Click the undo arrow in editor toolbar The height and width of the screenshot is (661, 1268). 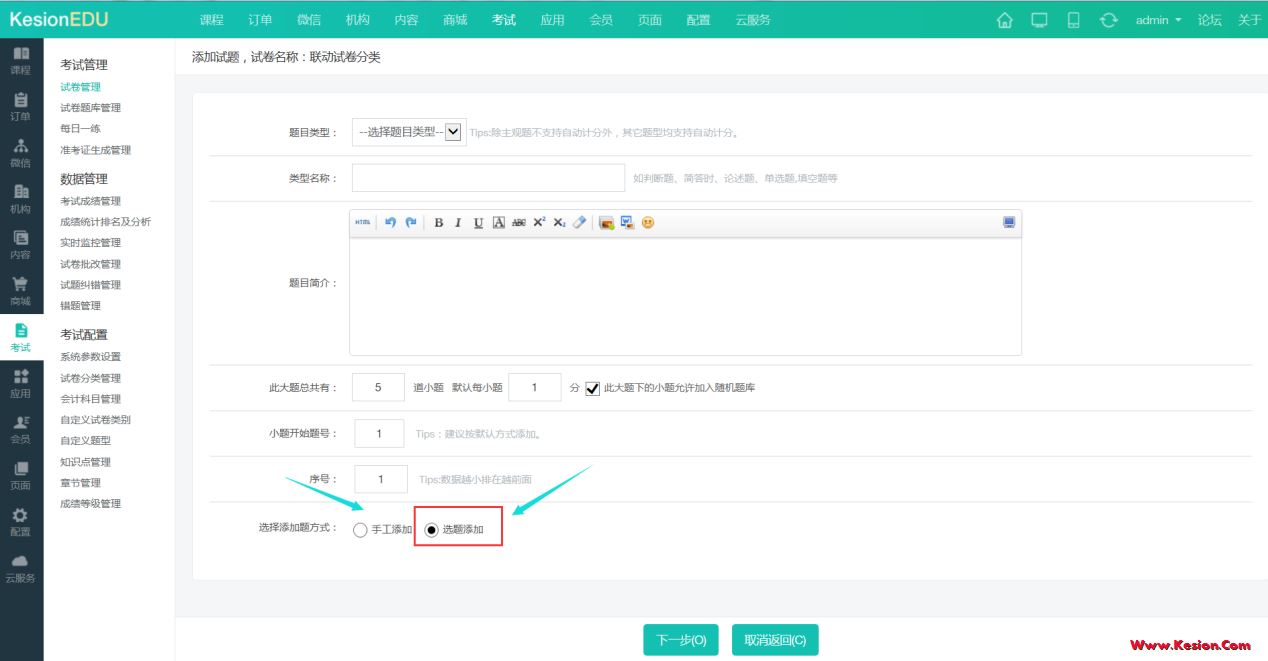point(390,223)
